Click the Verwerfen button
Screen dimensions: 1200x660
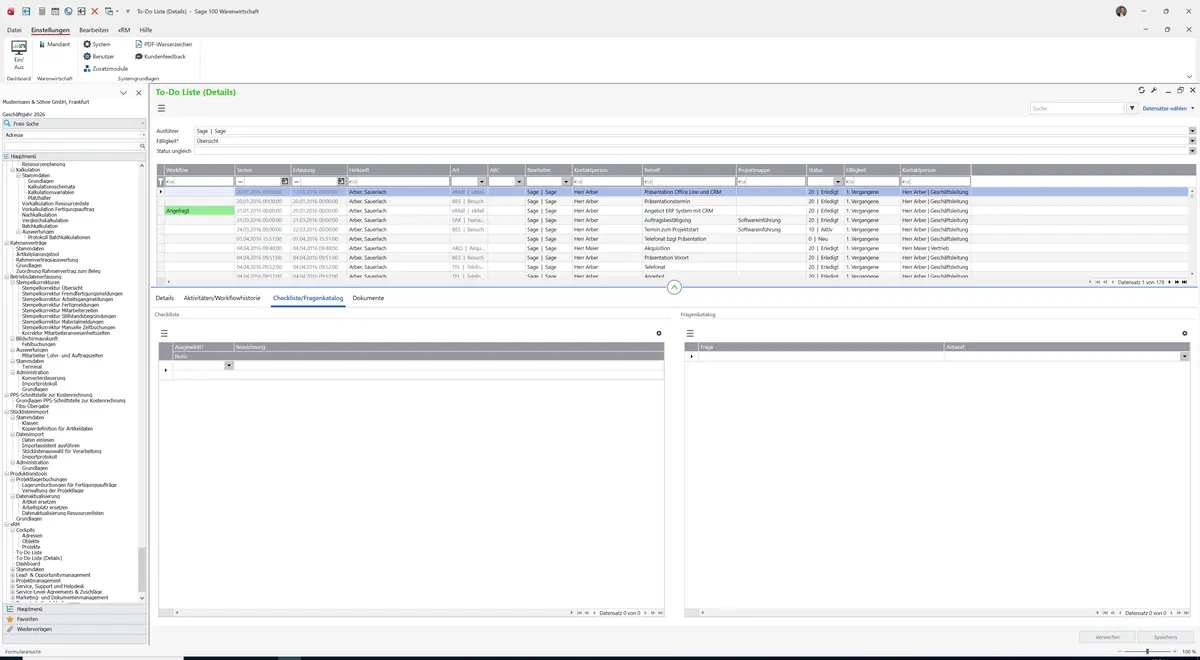click(1107, 636)
